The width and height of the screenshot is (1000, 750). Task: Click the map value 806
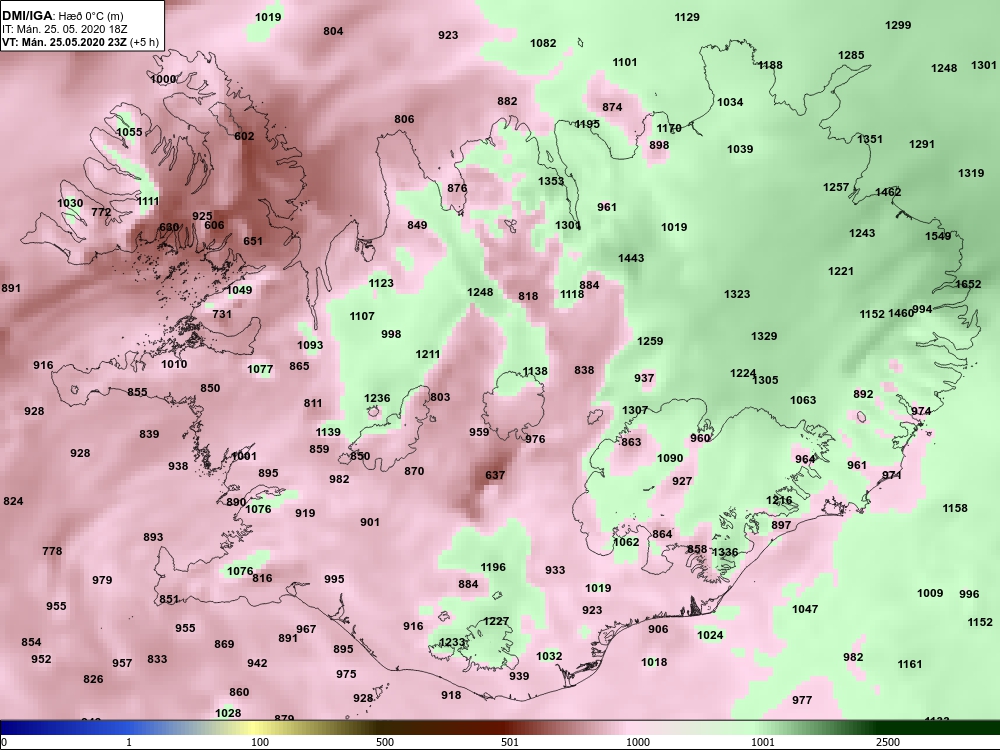tap(404, 119)
